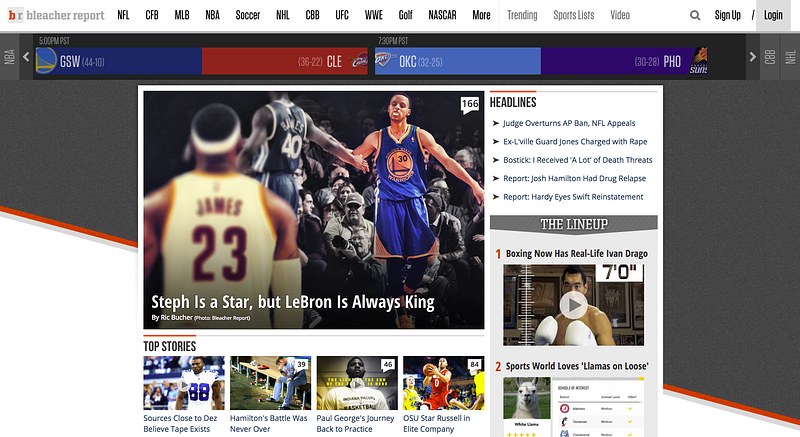Select the NHL scoreboard tab
This screenshot has width=800, height=437.
pyautogui.click(x=790, y=57)
